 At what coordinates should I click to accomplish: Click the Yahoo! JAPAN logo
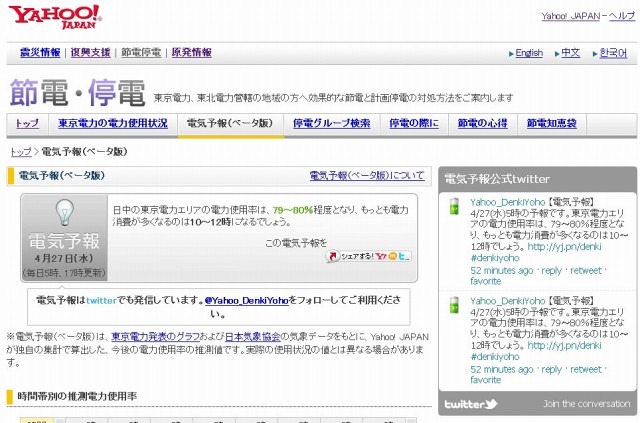55,17
